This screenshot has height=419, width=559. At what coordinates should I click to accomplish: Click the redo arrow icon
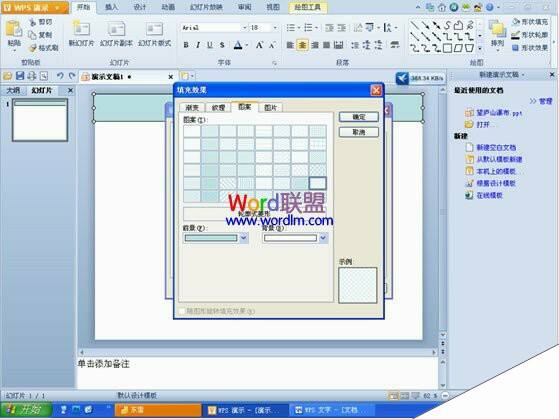tap(72, 76)
